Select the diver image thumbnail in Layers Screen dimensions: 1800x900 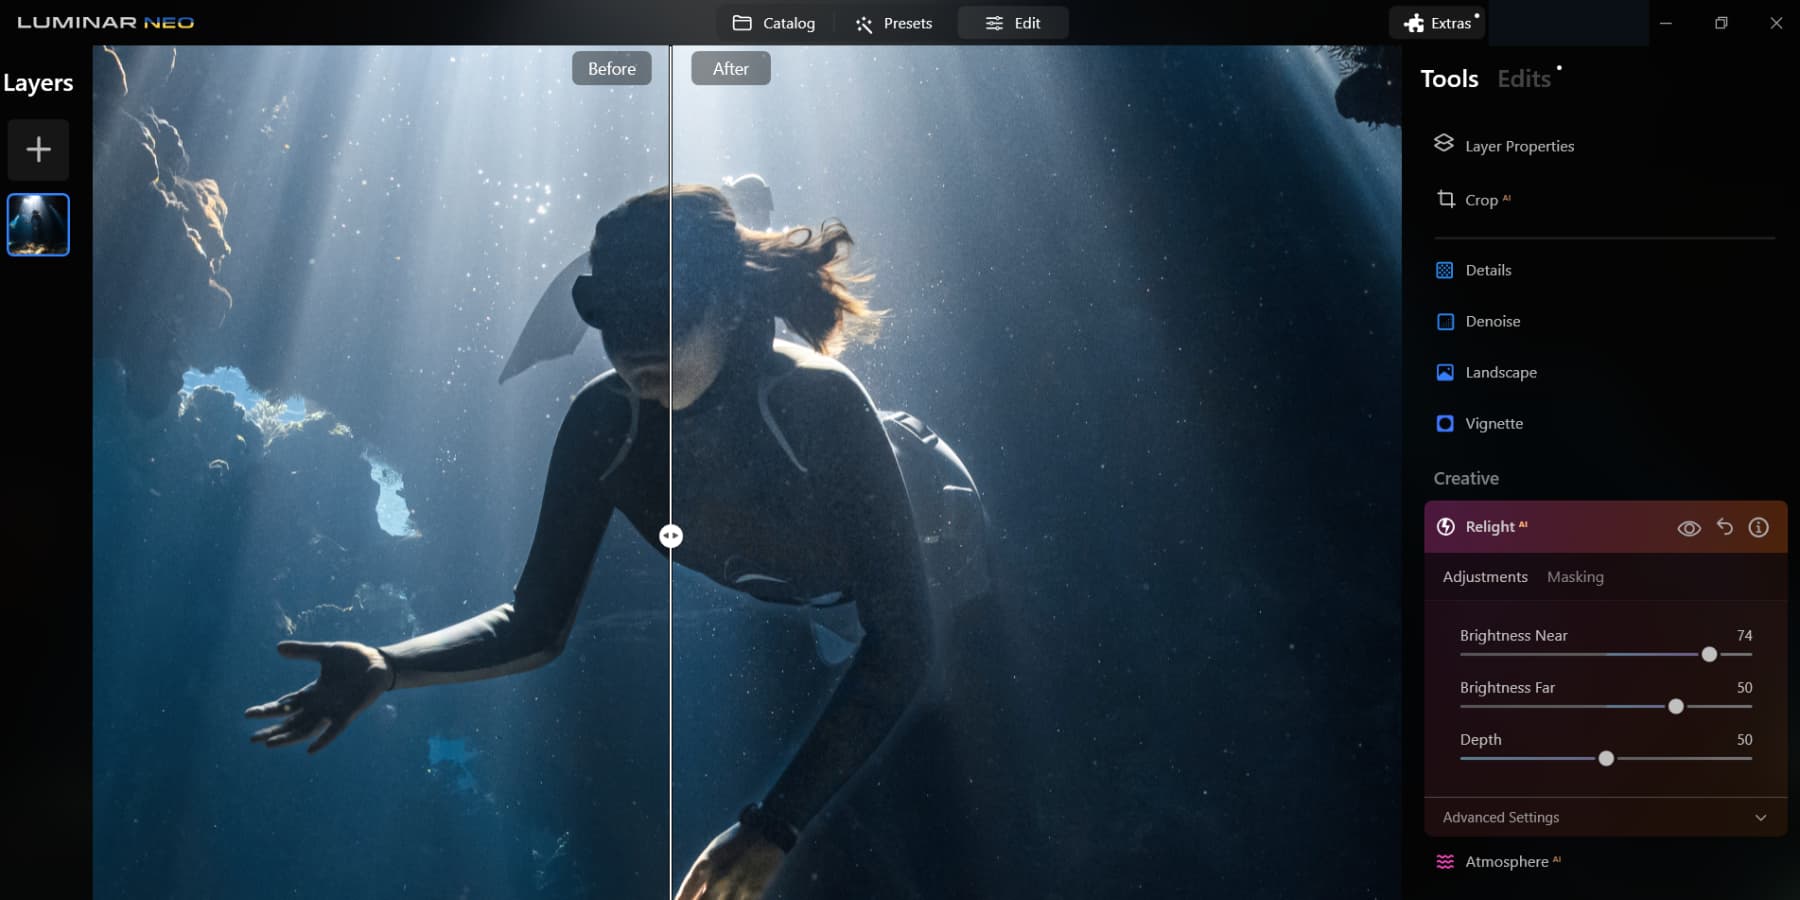click(x=38, y=224)
